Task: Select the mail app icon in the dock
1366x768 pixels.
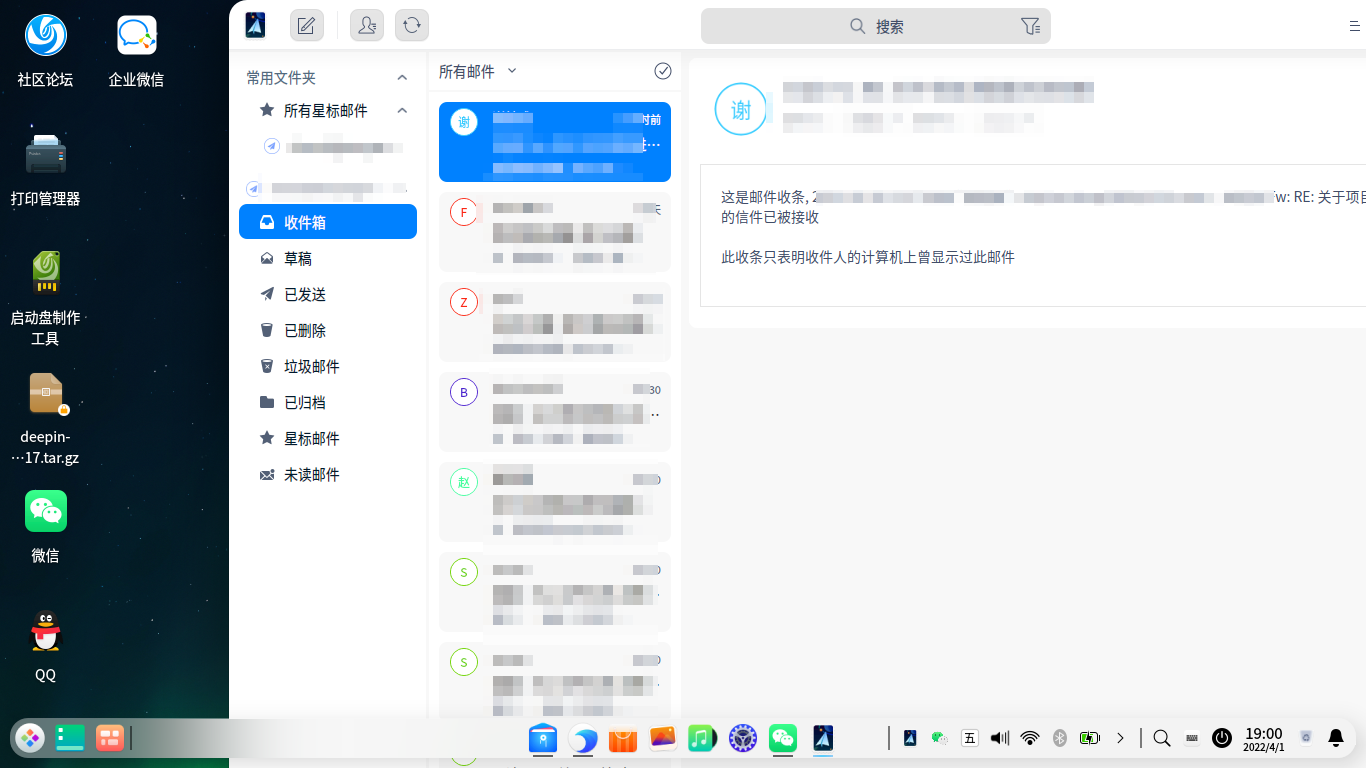Action: 822,739
